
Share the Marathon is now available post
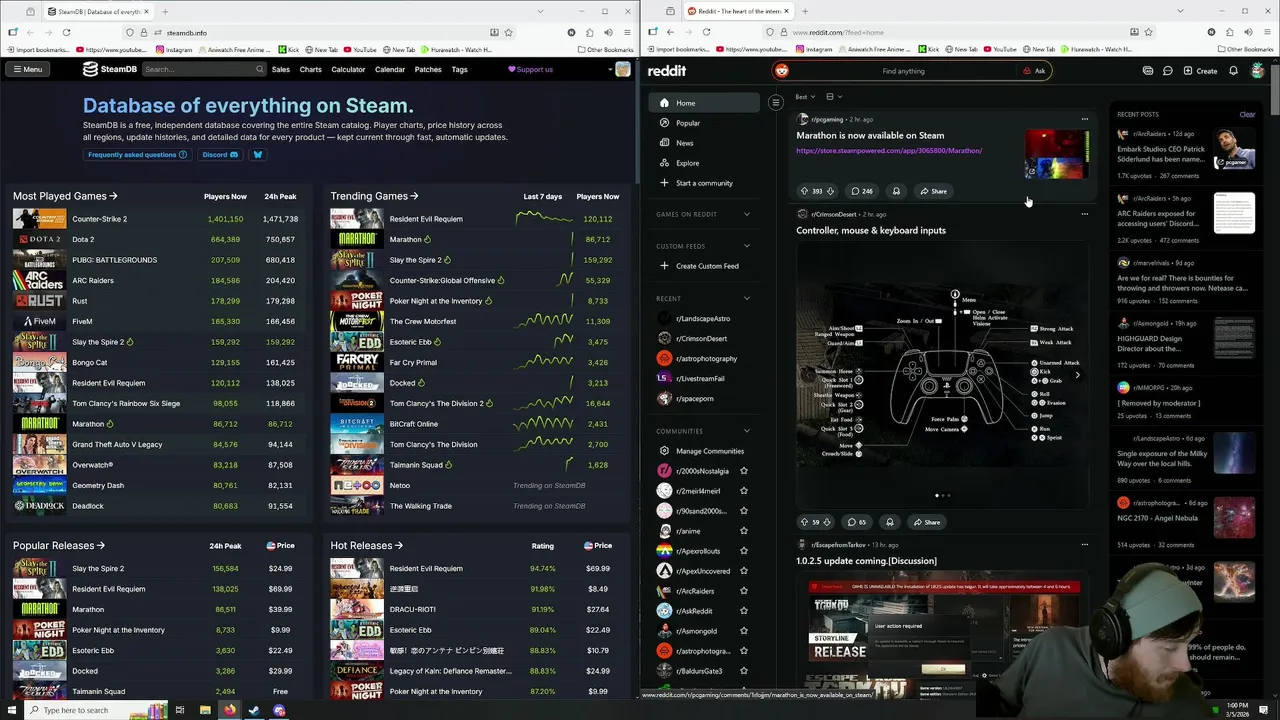pos(933,191)
